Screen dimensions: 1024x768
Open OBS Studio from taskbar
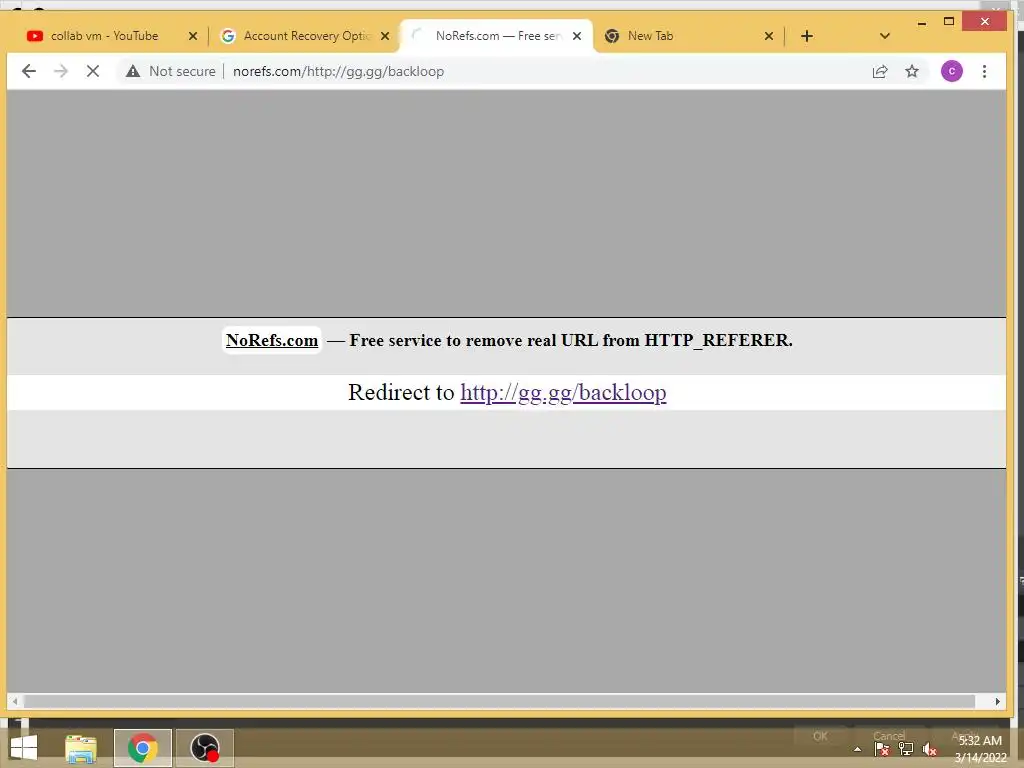point(204,748)
